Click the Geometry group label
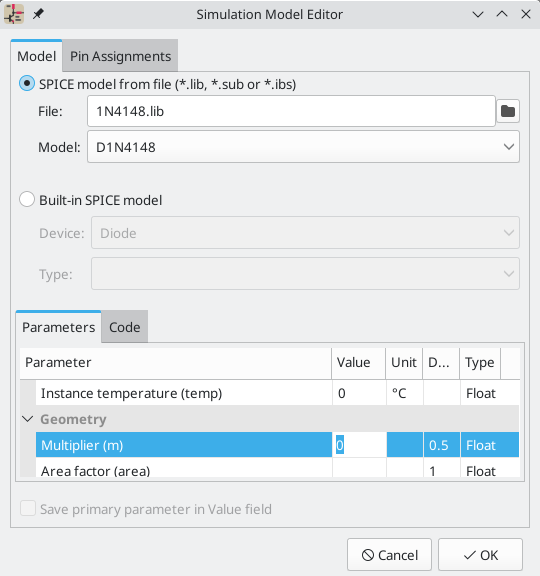This screenshot has height=576, width=540. (73, 419)
